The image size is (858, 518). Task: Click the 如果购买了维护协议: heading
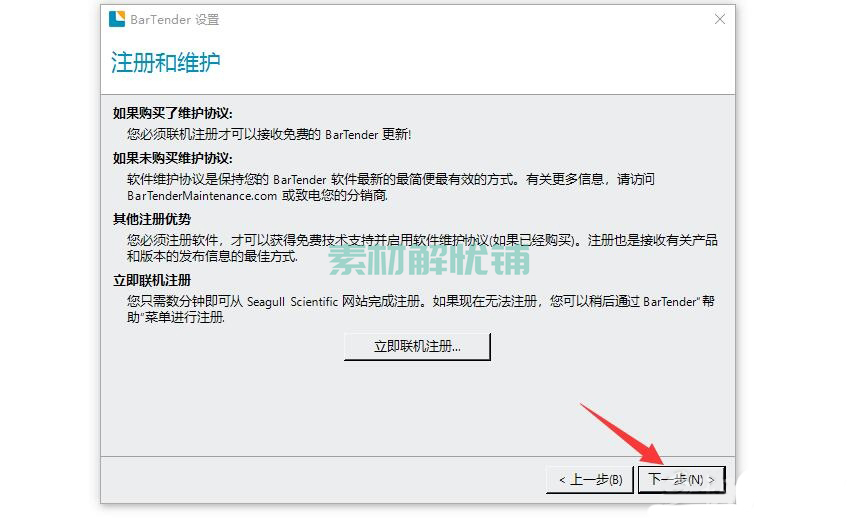click(x=172, y=113)
